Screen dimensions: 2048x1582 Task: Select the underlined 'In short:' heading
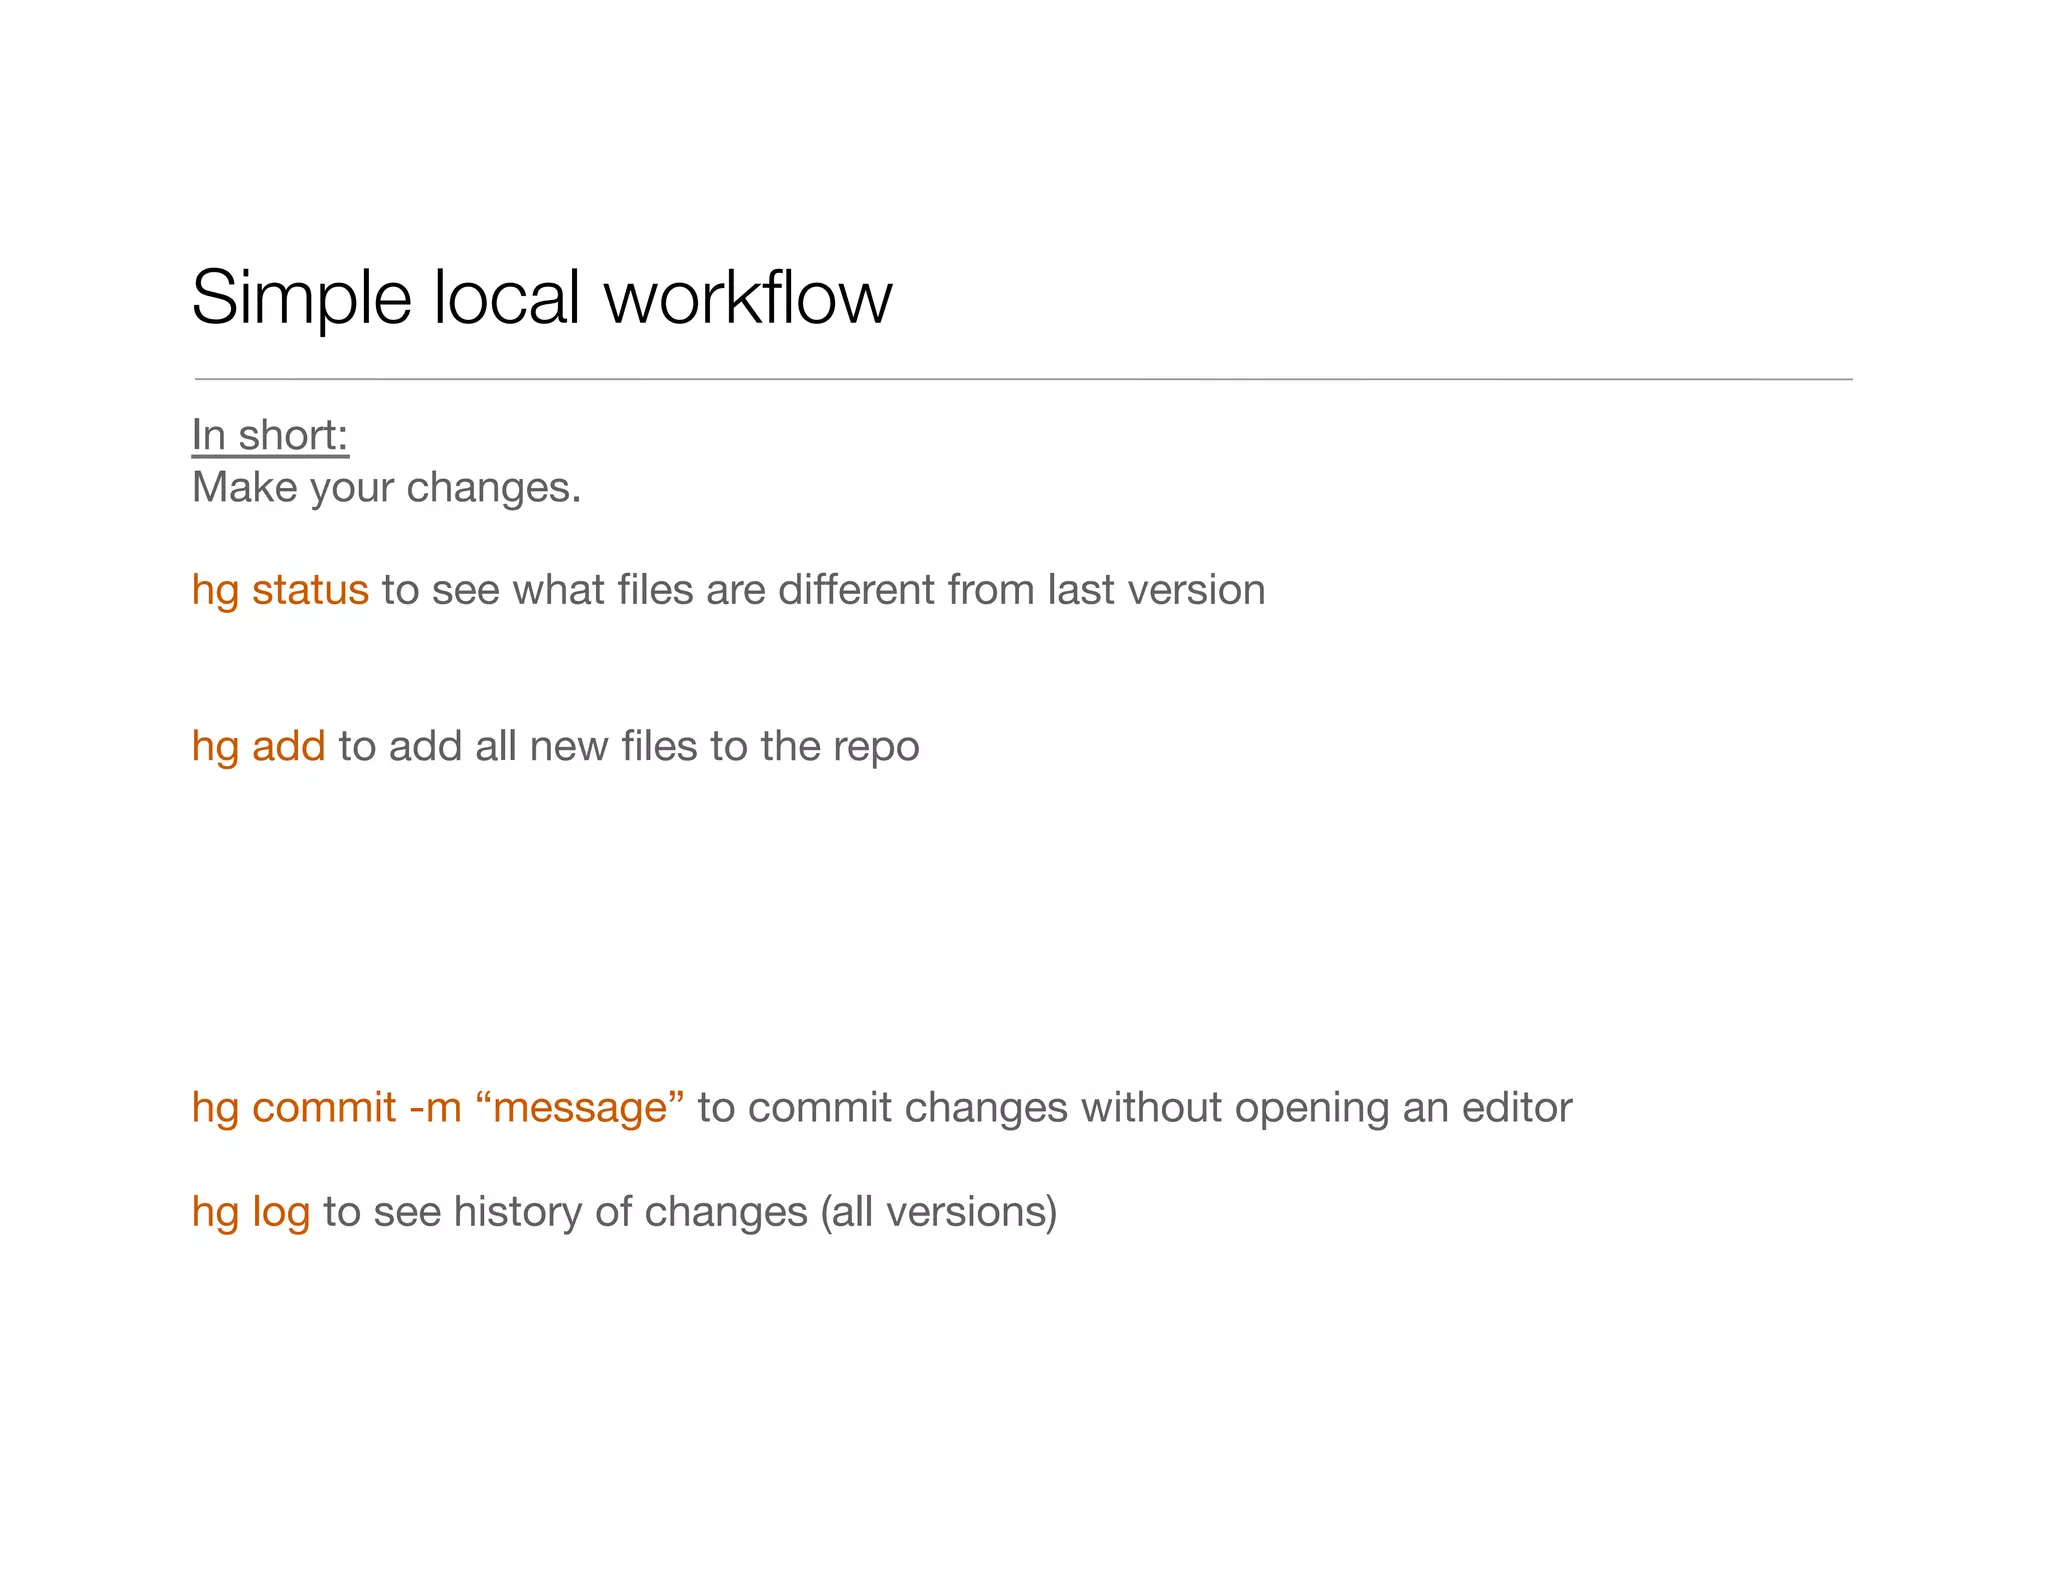[270, 436]
